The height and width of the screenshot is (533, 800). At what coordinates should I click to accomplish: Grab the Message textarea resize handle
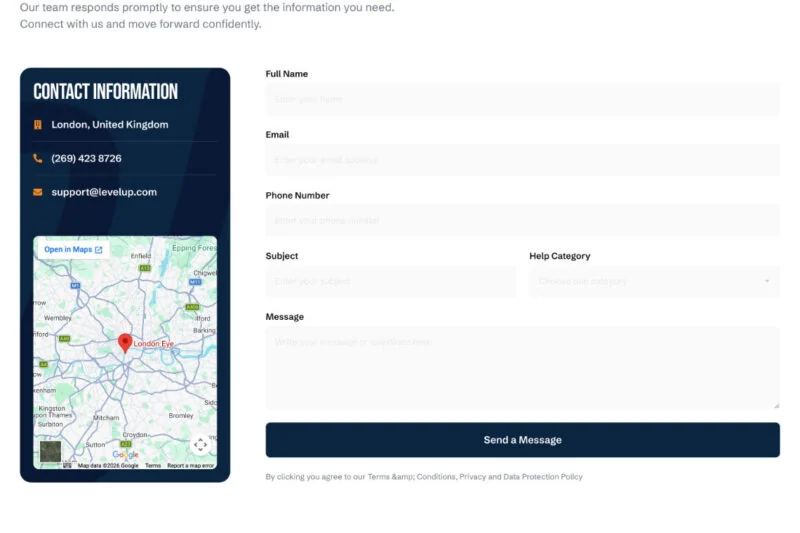pos(776,406)
